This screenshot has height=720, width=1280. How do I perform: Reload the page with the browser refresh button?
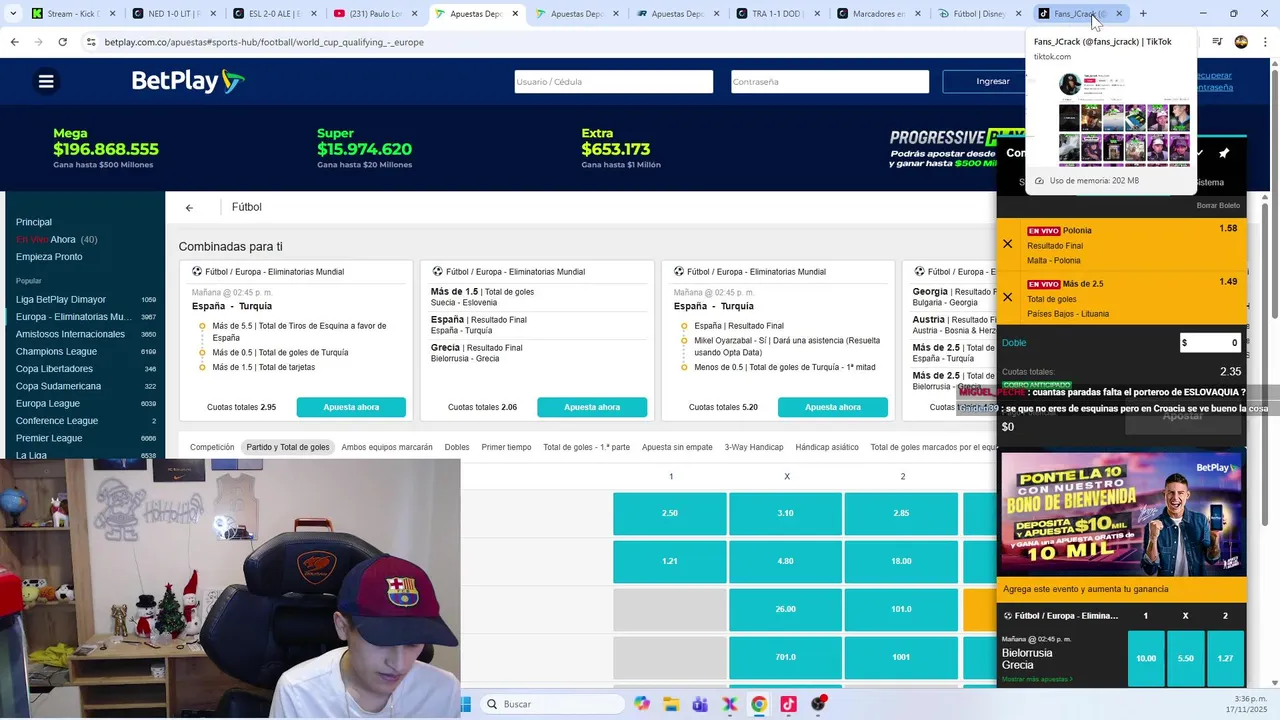tap(62, 42)
